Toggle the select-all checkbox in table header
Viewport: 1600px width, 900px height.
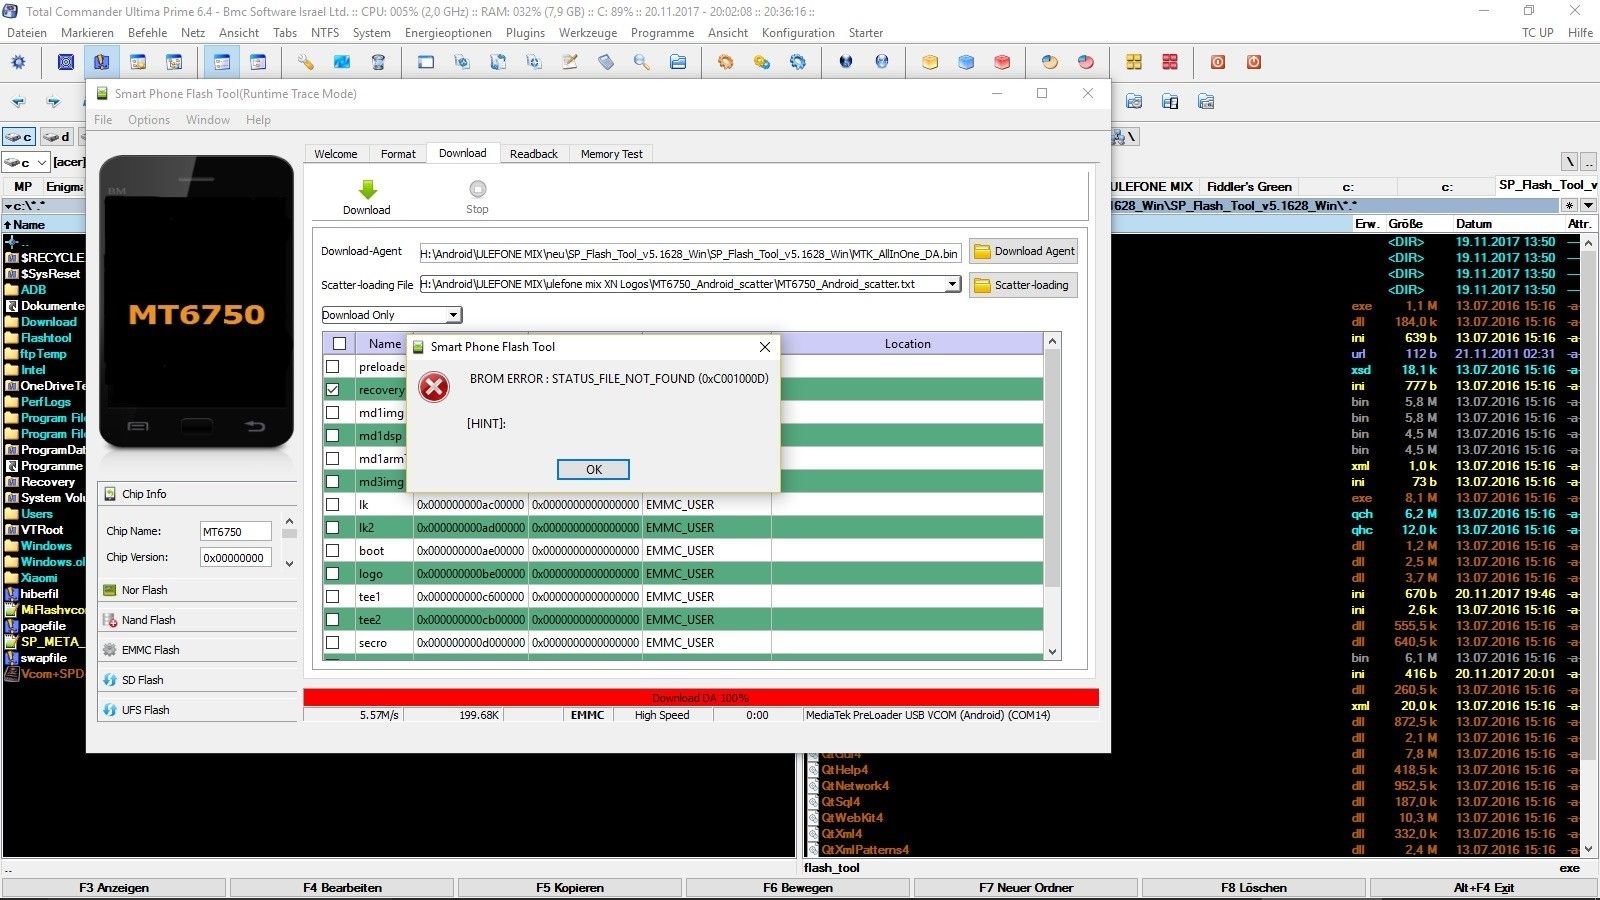339,344
